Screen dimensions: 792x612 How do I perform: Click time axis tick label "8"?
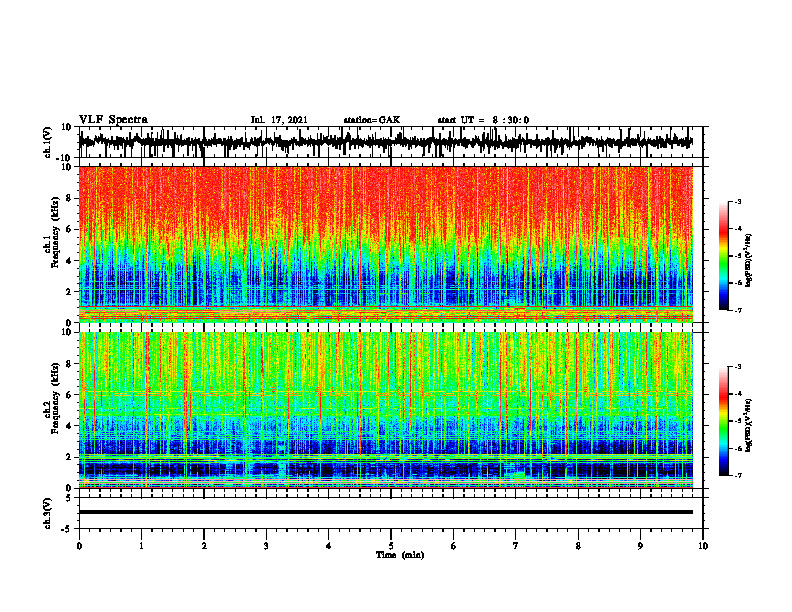click(578, 546)
